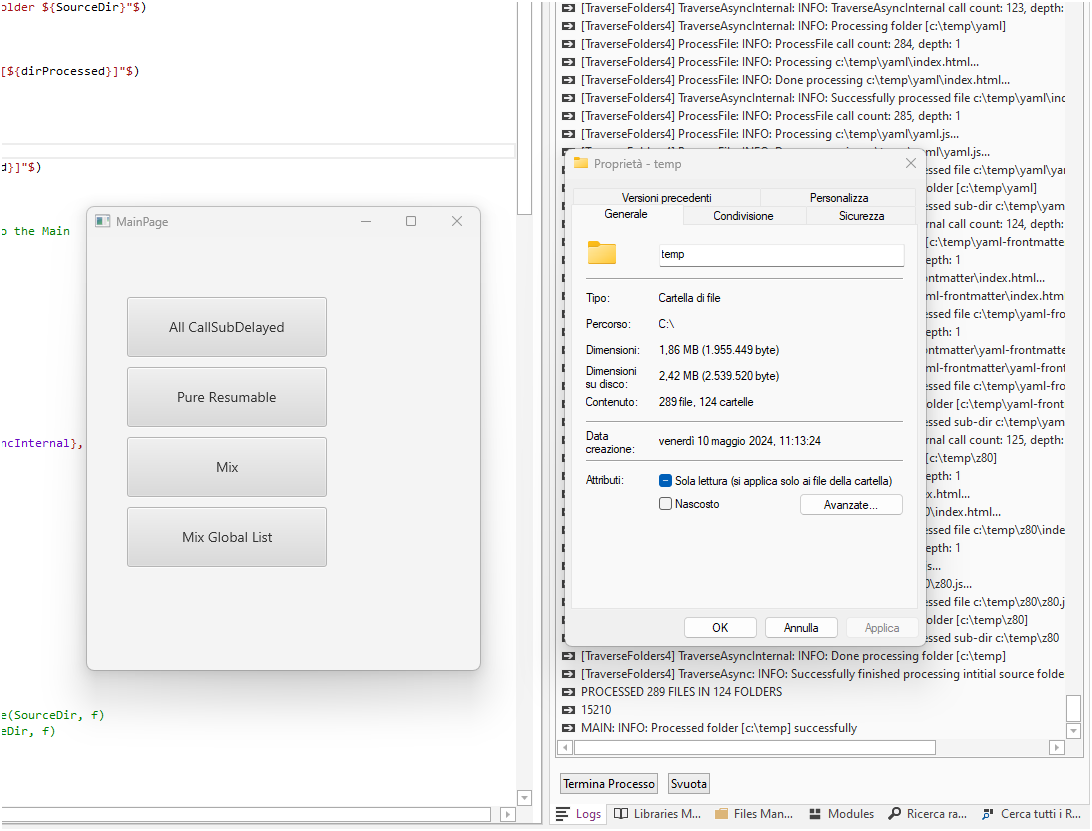Click the Mix button in MainPage
Screen dimensions: 1092x831
click(x=226, y=467)
